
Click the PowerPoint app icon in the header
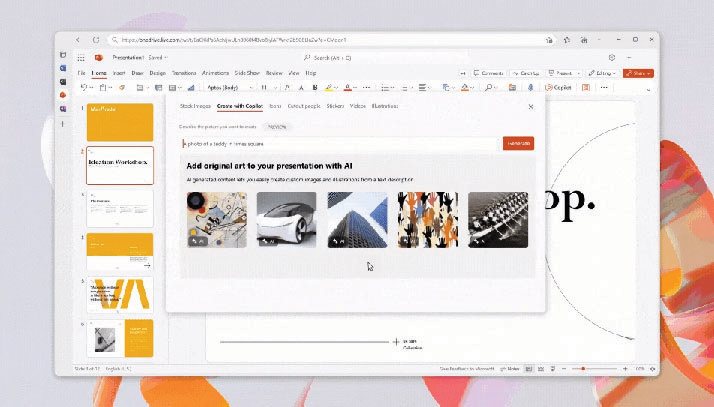point(99,58)
